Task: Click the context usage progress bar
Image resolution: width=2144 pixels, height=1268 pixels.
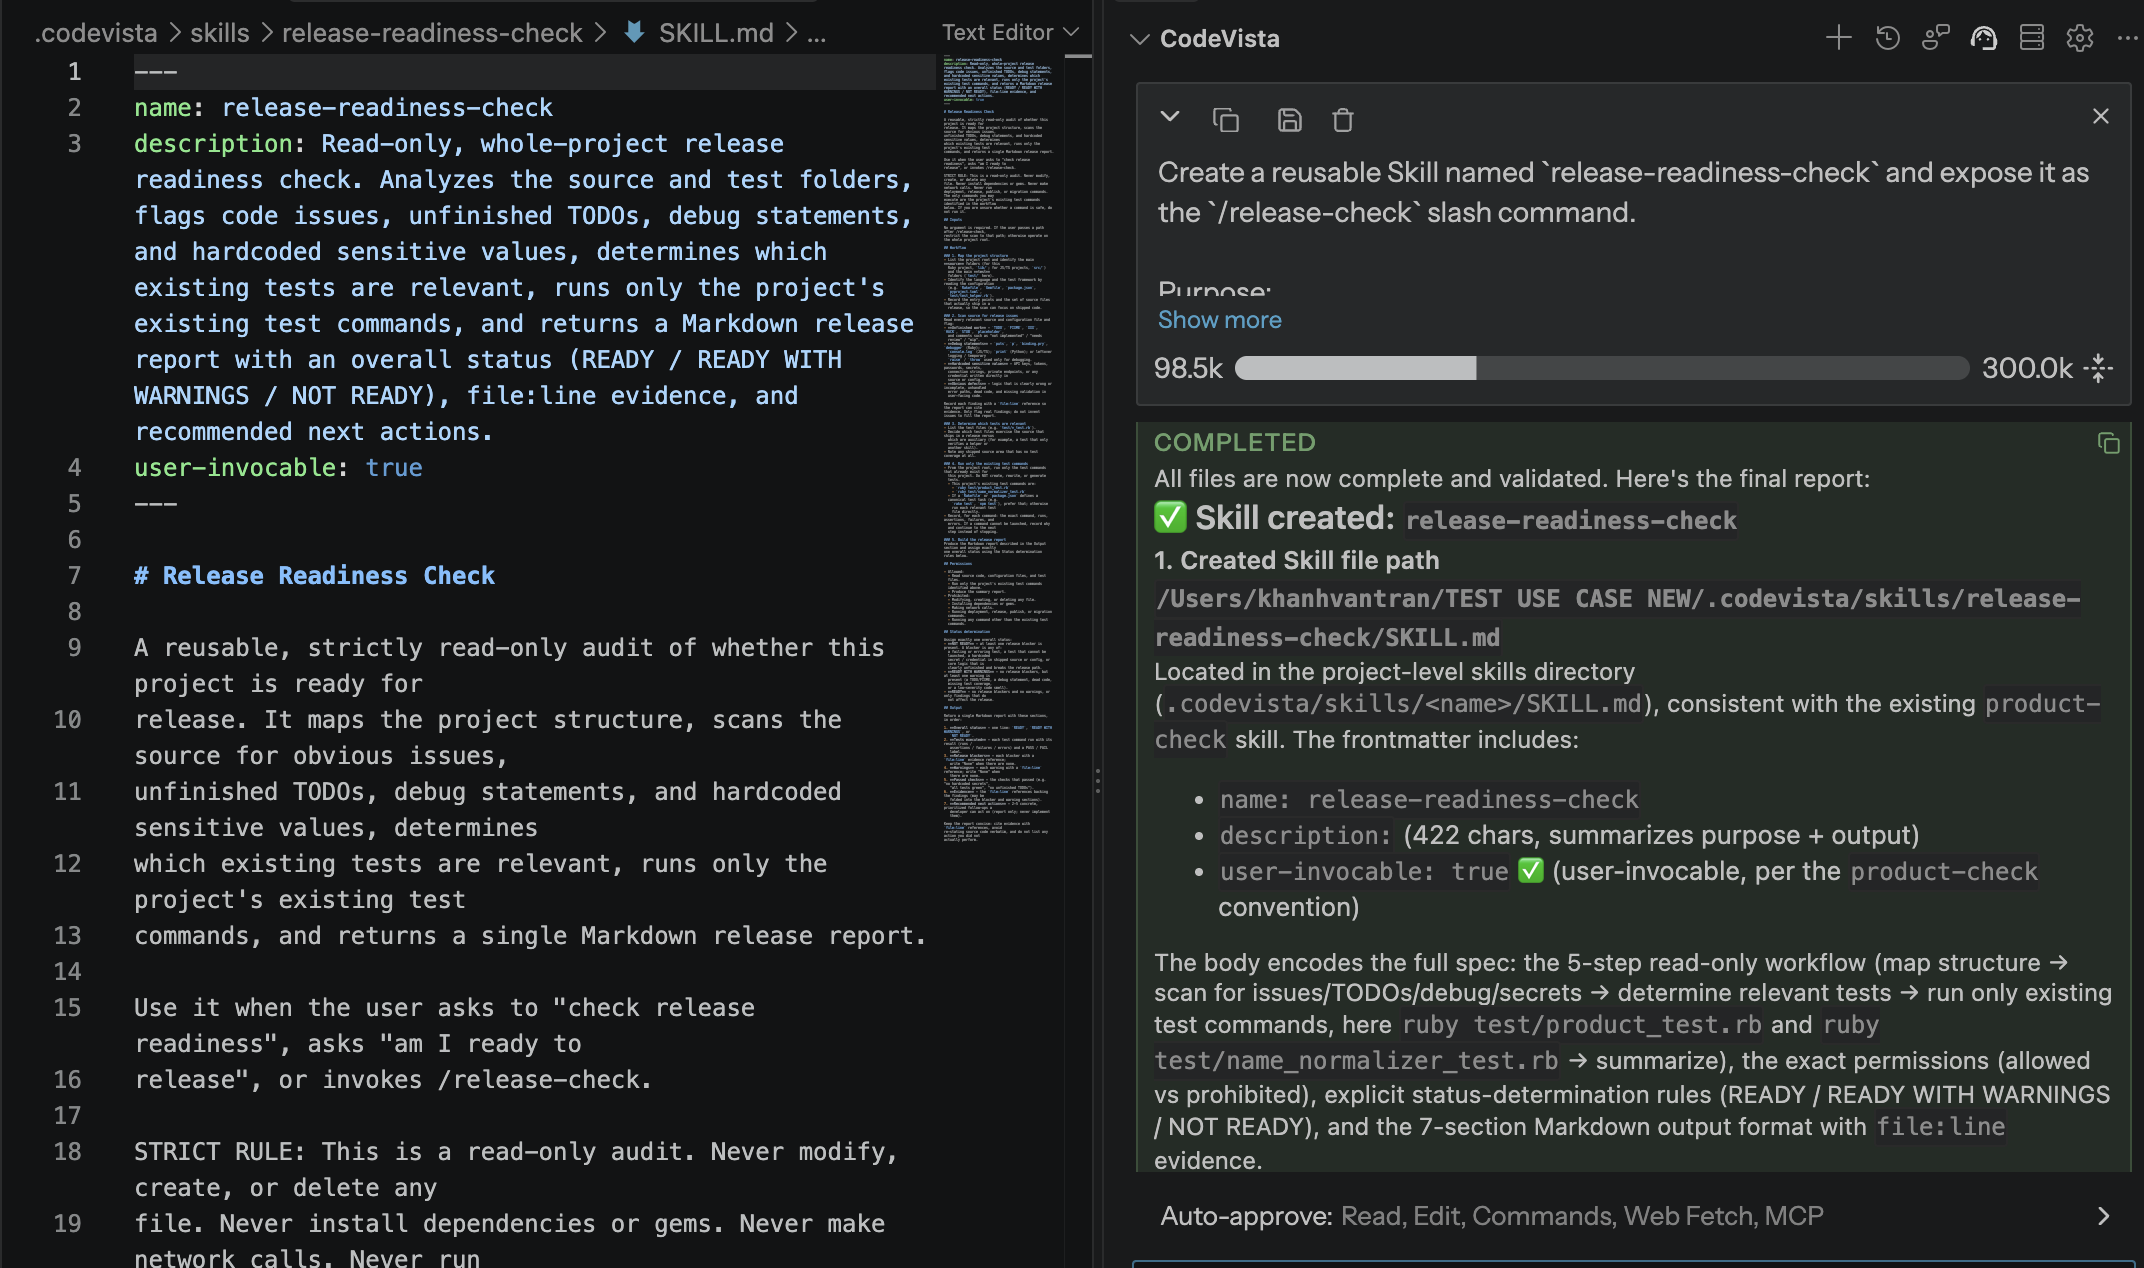Action: point(1602,368)
